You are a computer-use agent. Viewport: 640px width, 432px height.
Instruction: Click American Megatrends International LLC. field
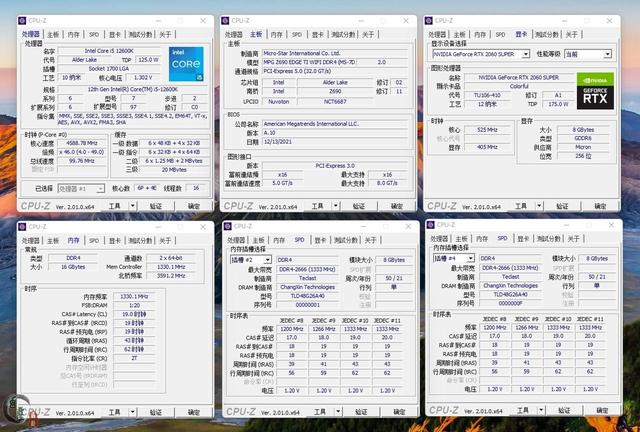pos(335,124)
